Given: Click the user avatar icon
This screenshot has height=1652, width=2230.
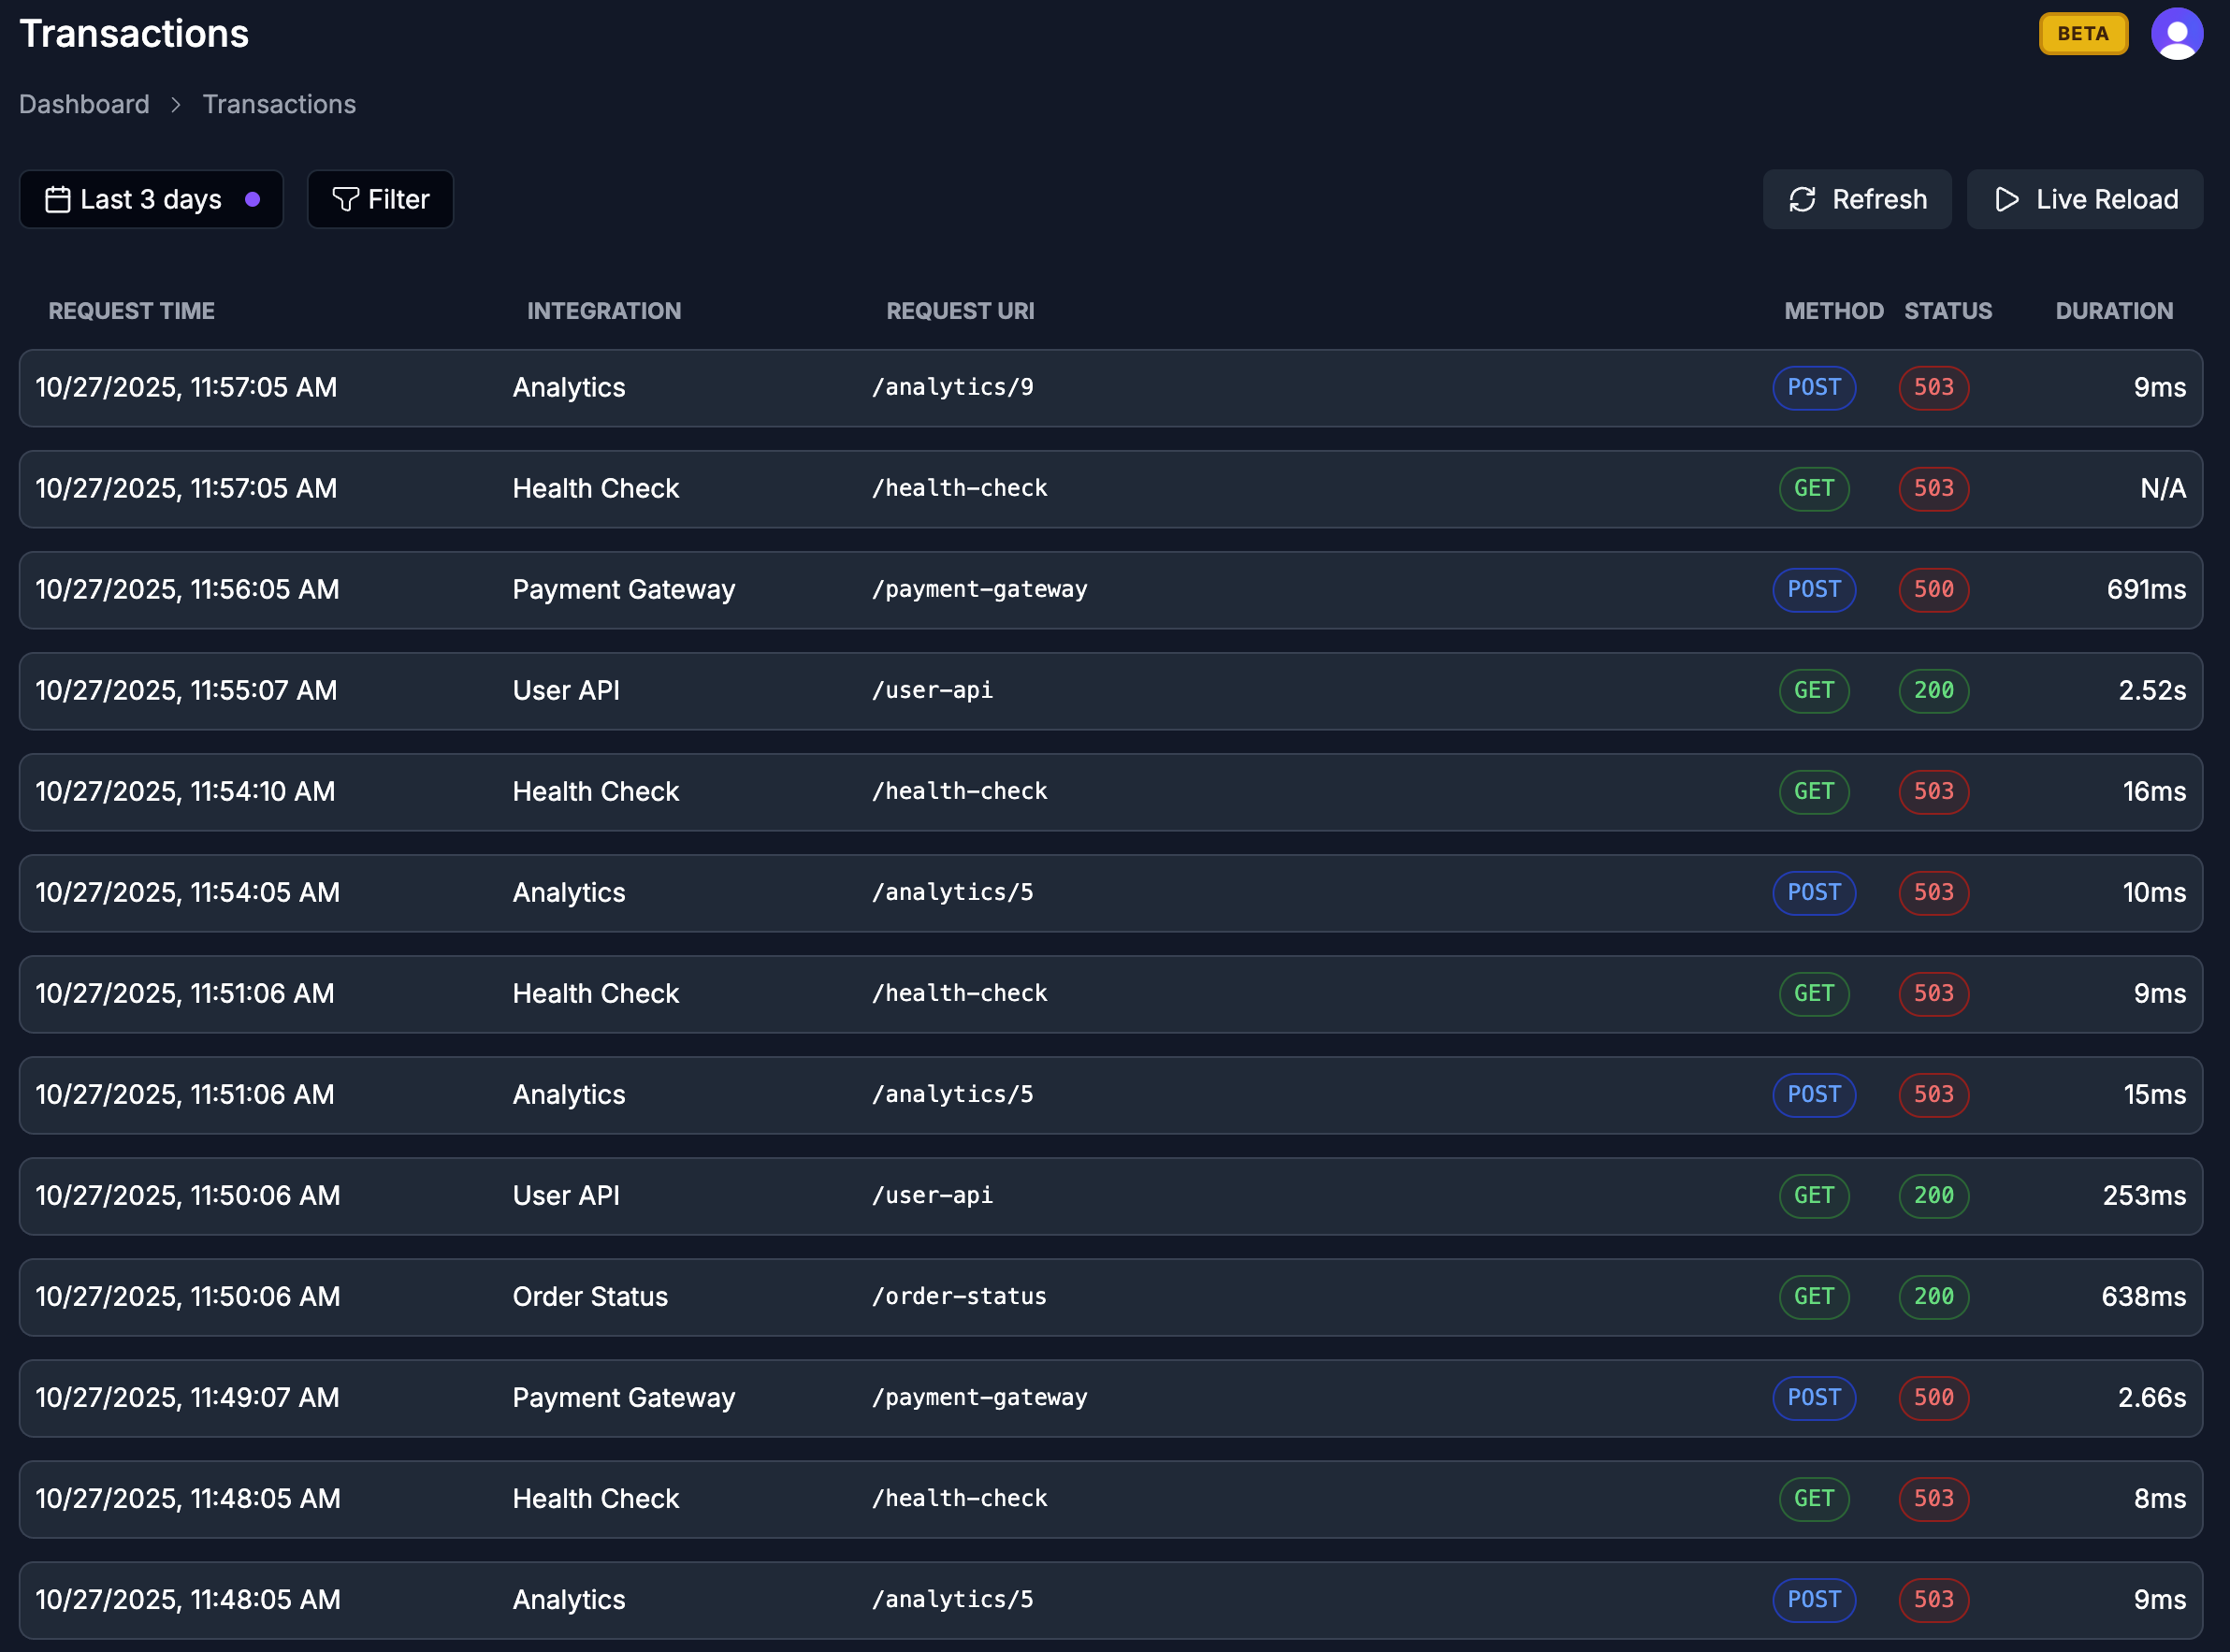Looking at the screenshot, I should point(2176,34).
